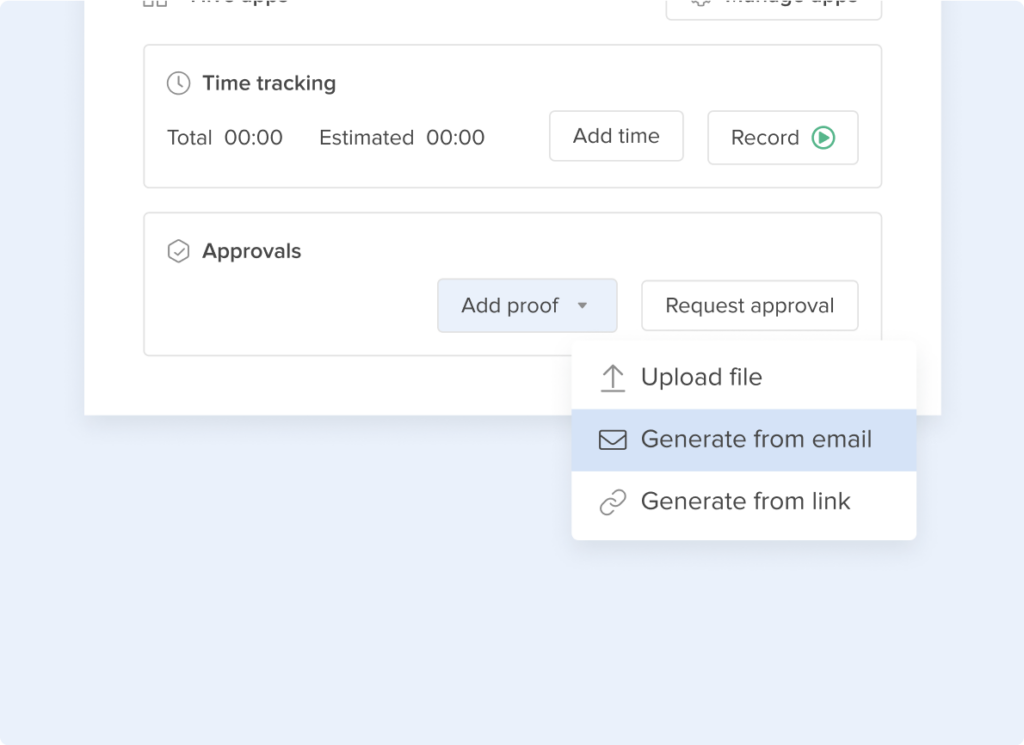
Task: Start recording with the Record button
Action: 782,138
